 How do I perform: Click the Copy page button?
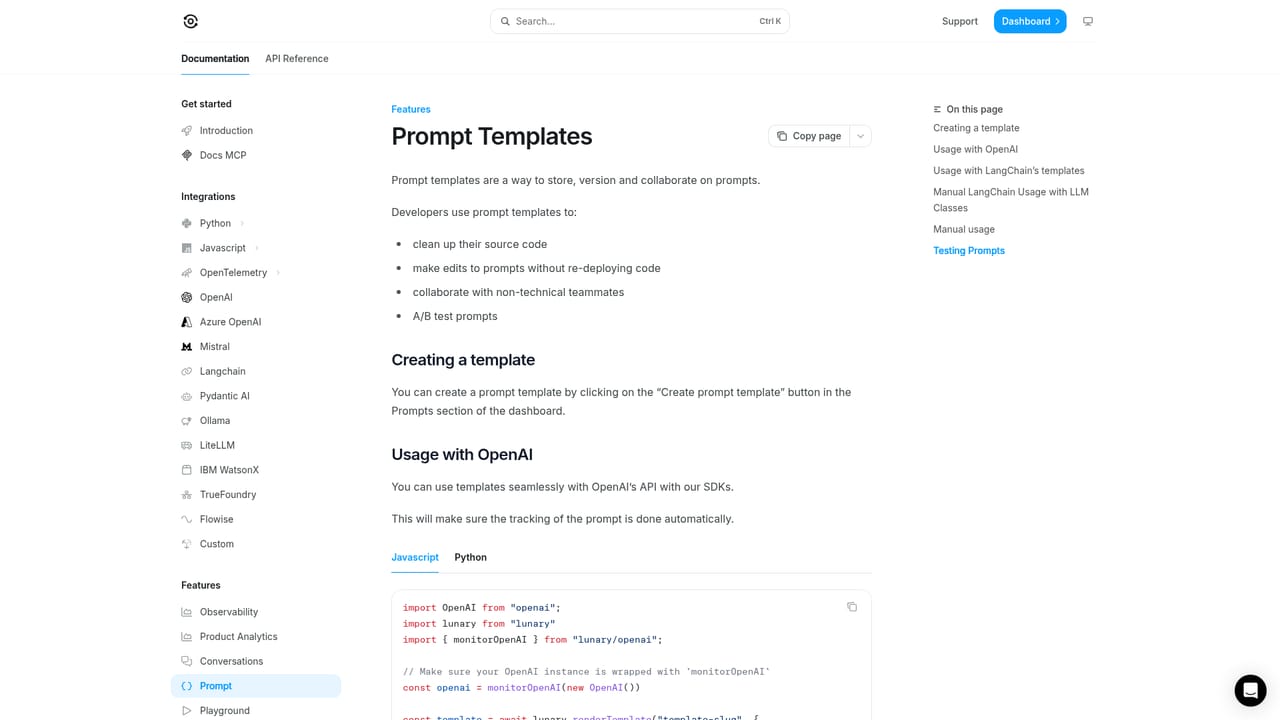tap(809, 136)
